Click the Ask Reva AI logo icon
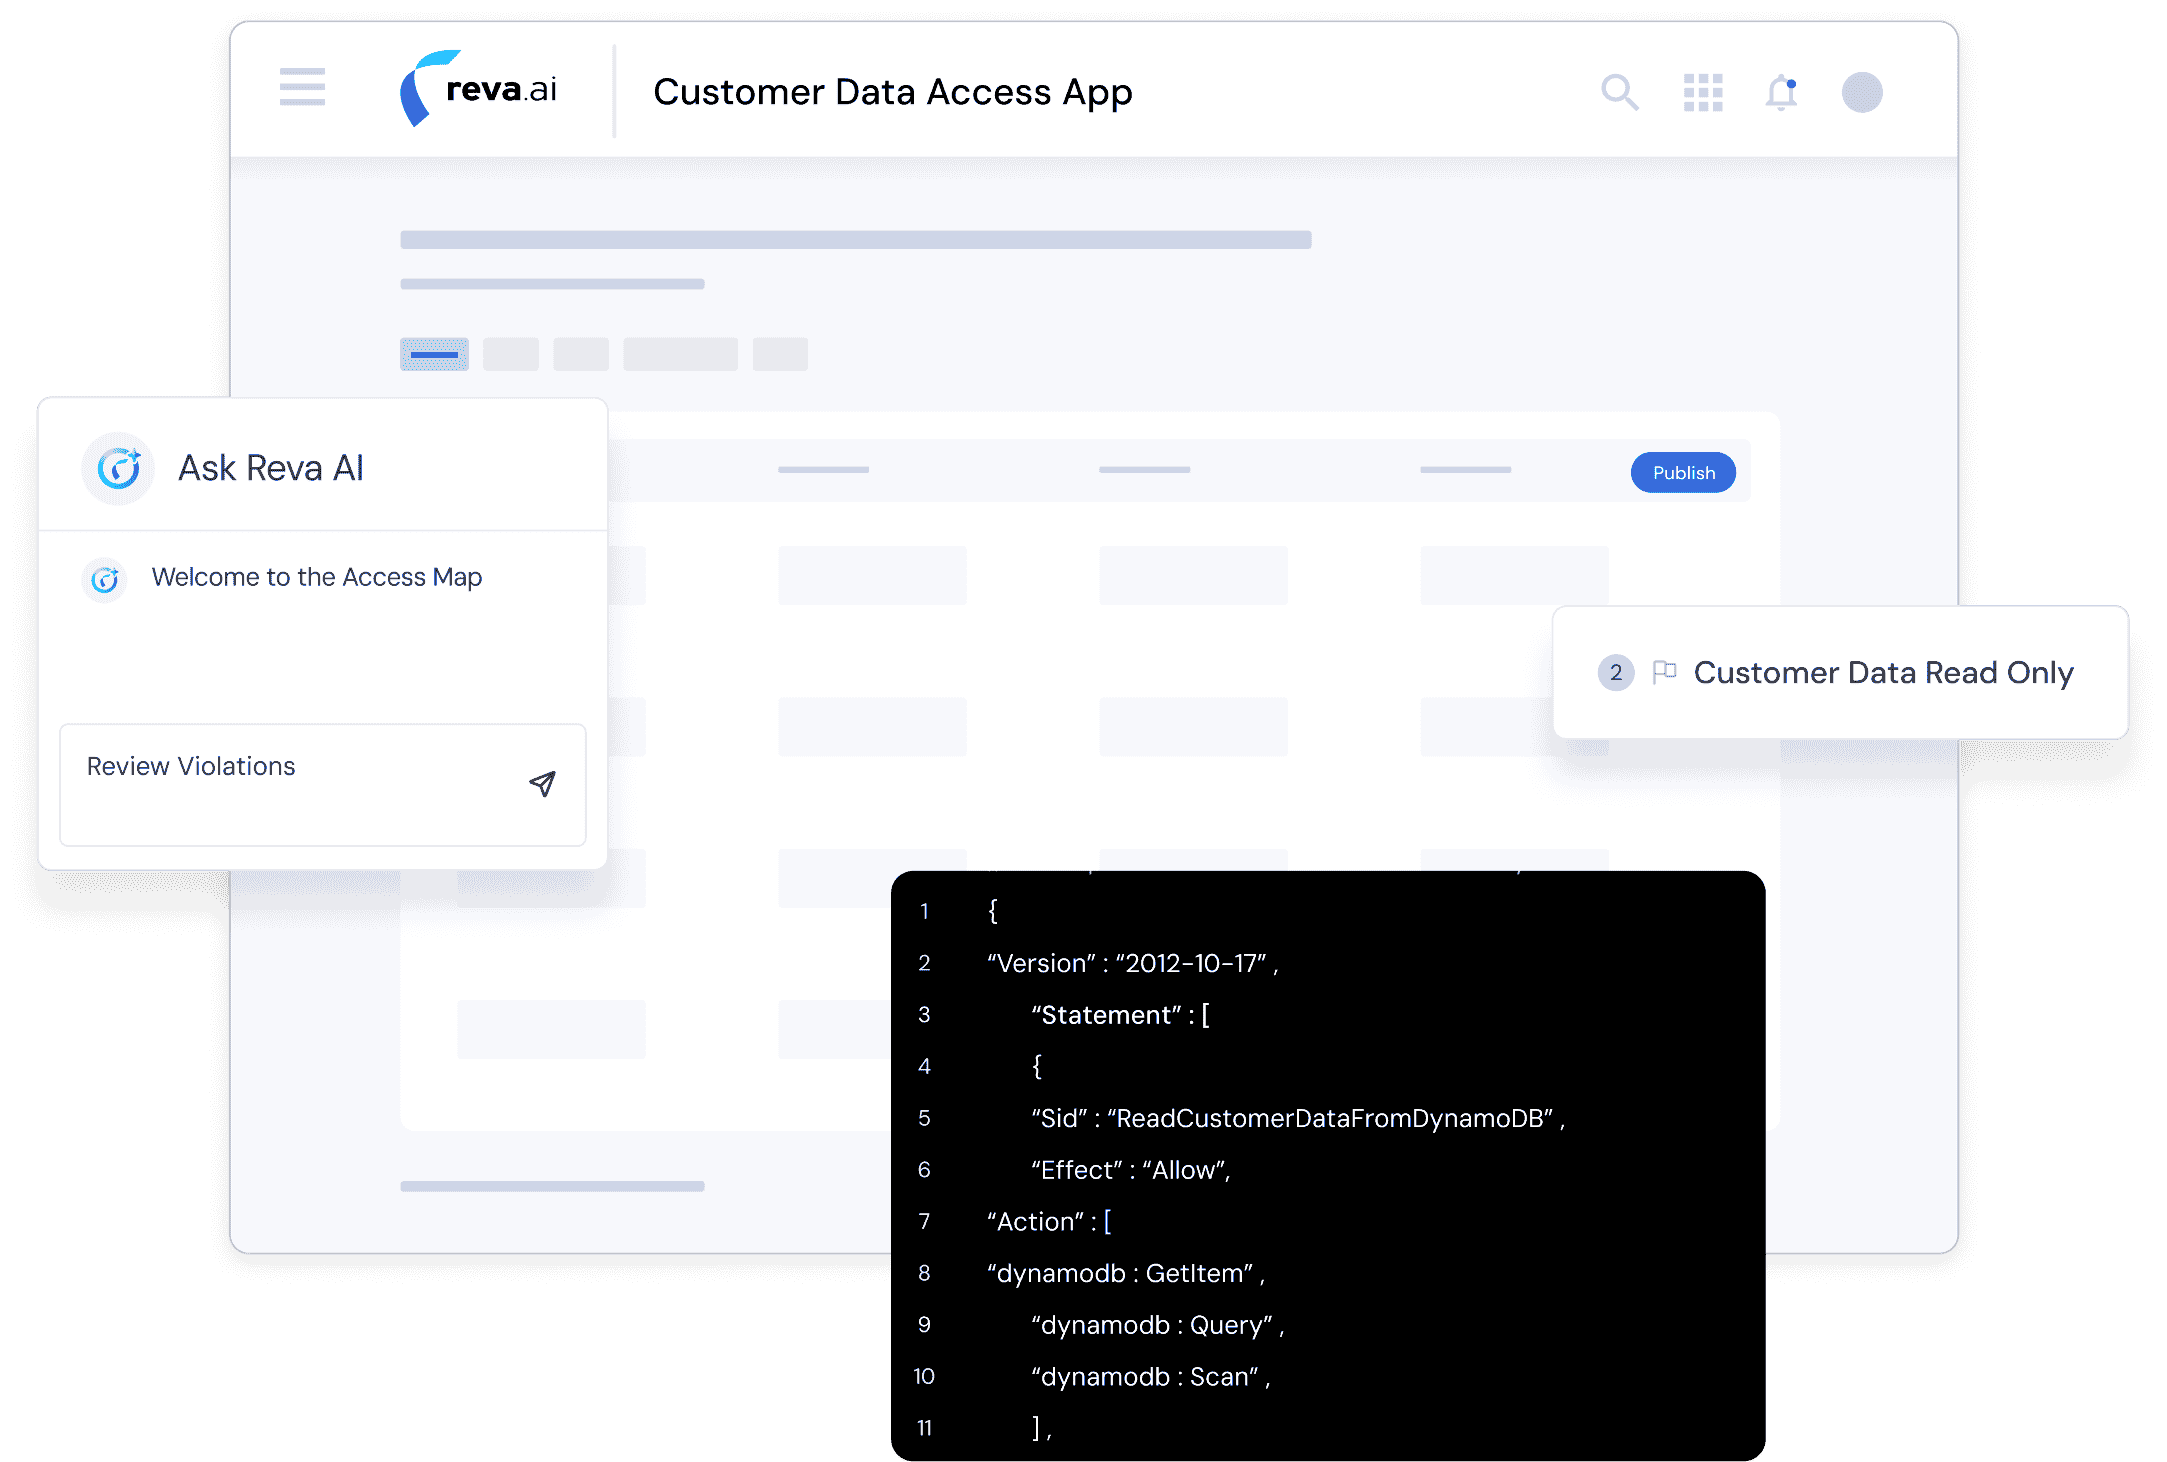Screen dimensions: 2167x1462 point(118,468)
